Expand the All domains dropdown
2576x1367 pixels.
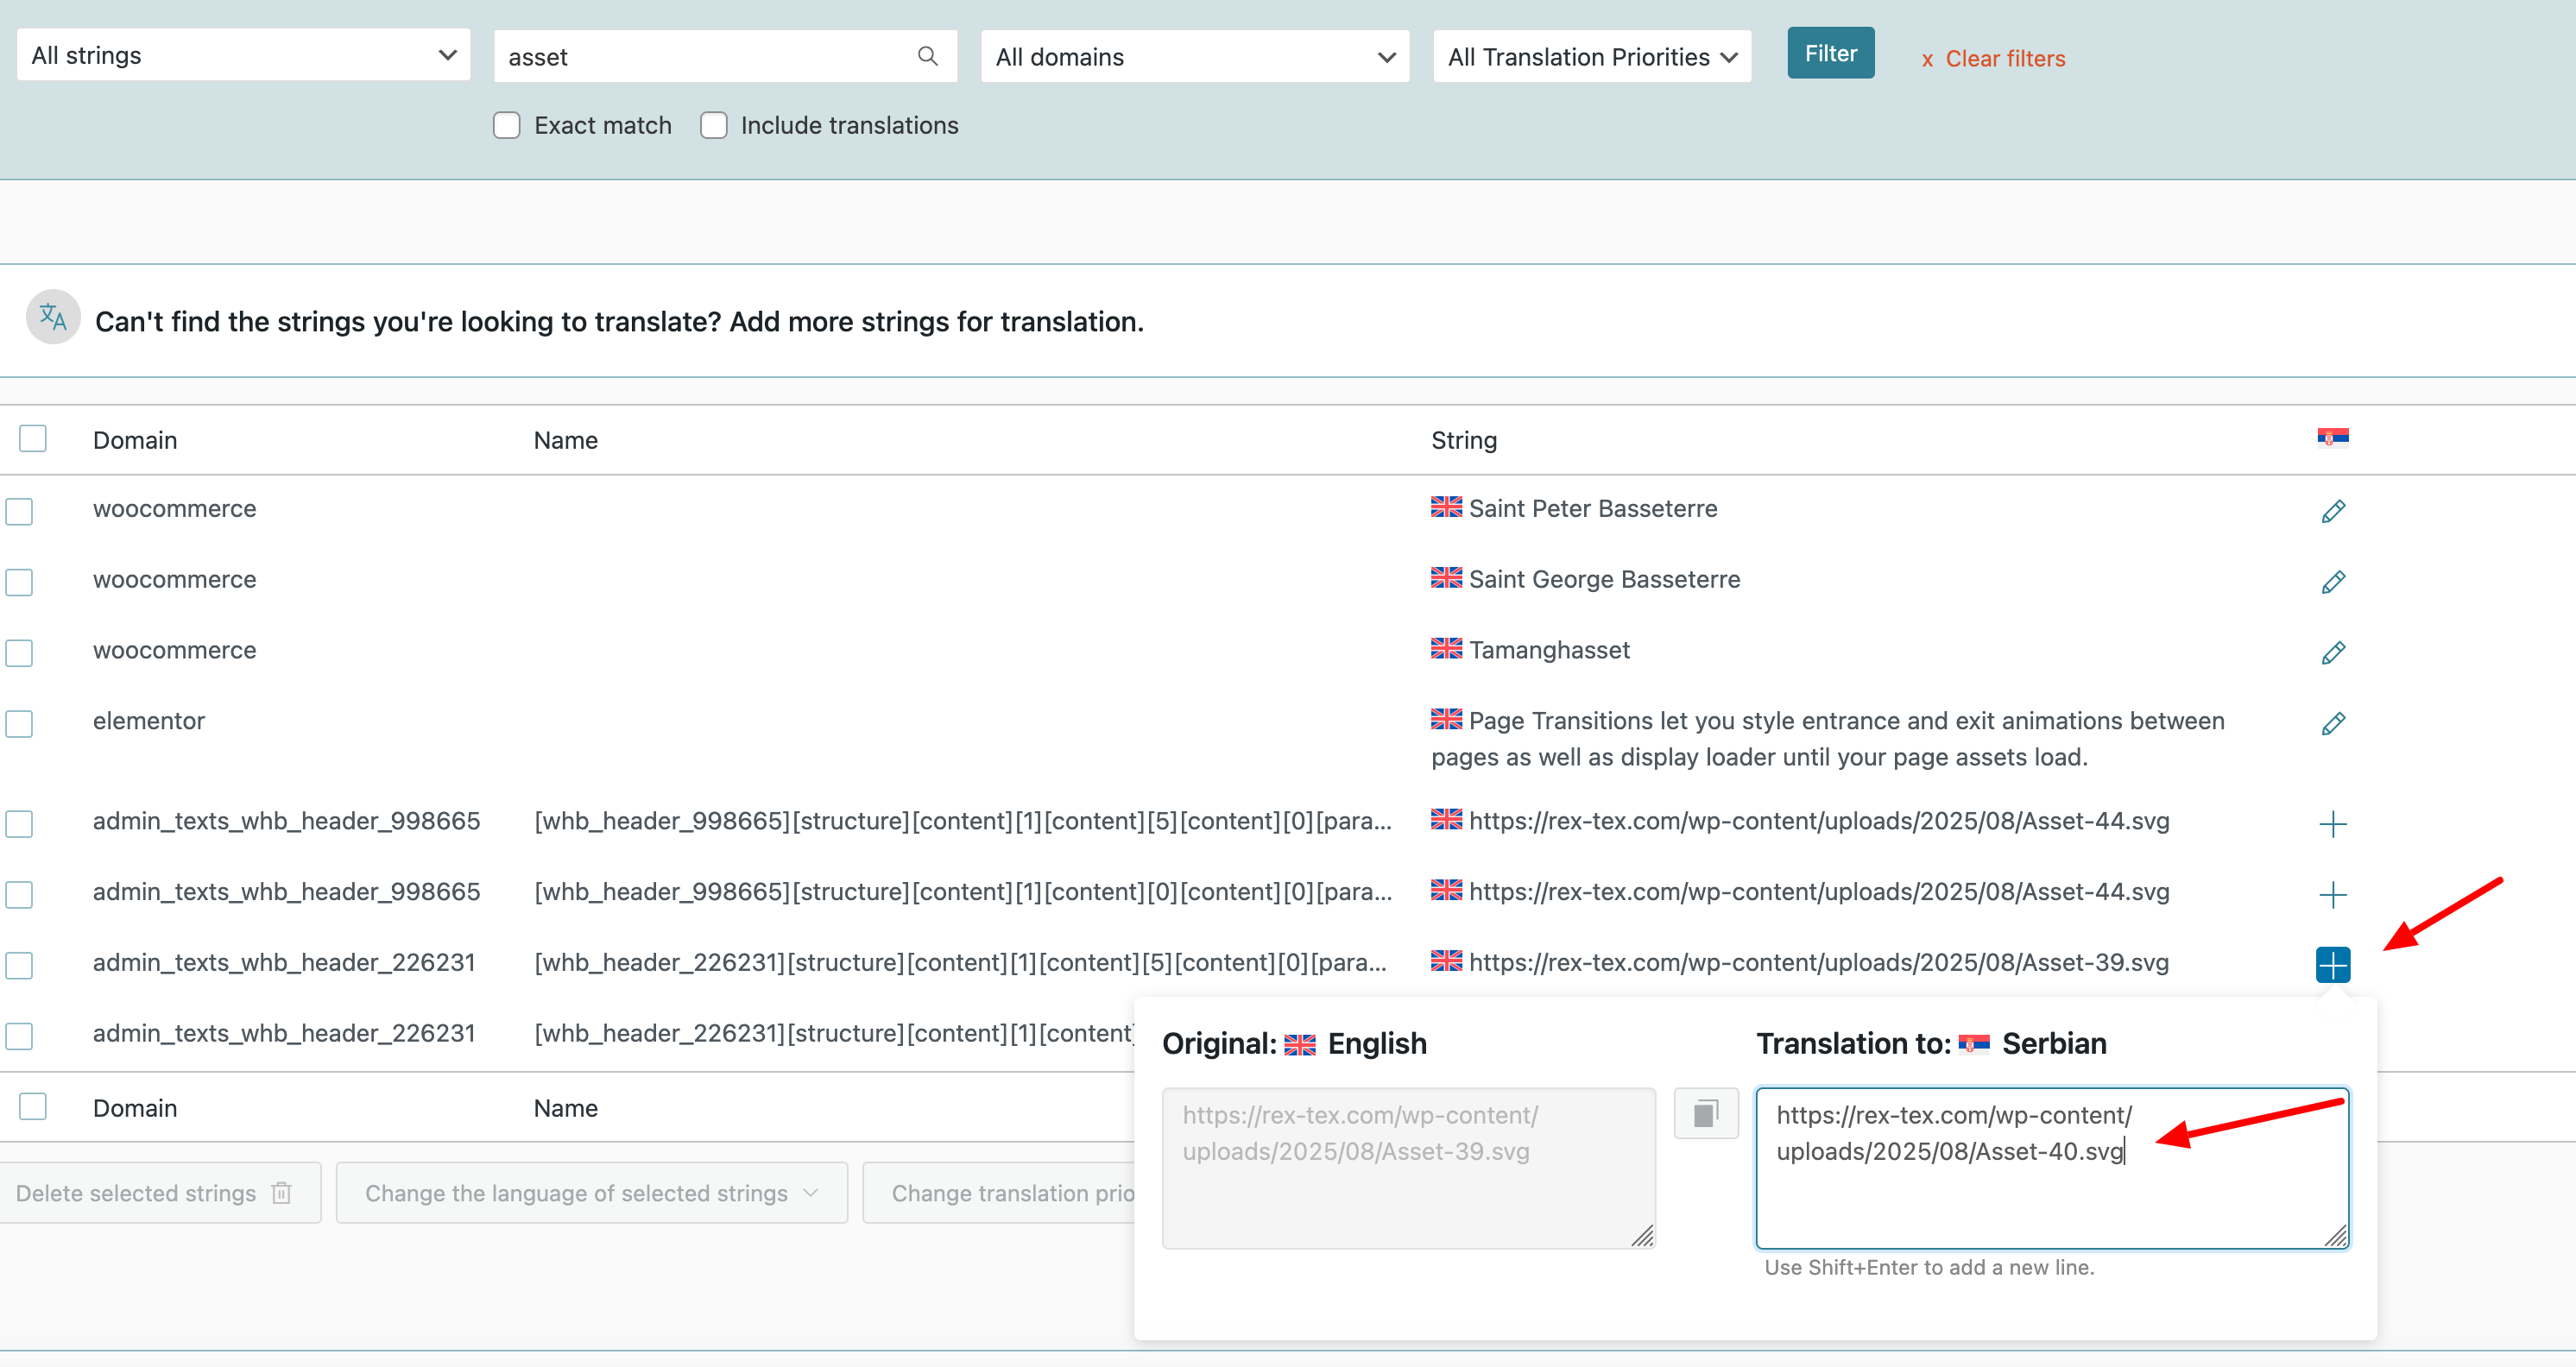(1194, 57)
